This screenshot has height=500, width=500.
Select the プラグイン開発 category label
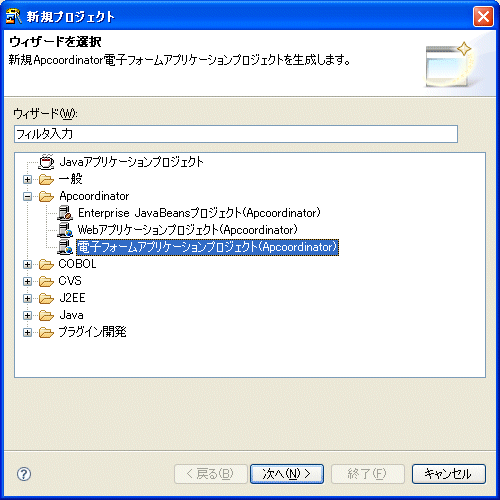[92, 332]
